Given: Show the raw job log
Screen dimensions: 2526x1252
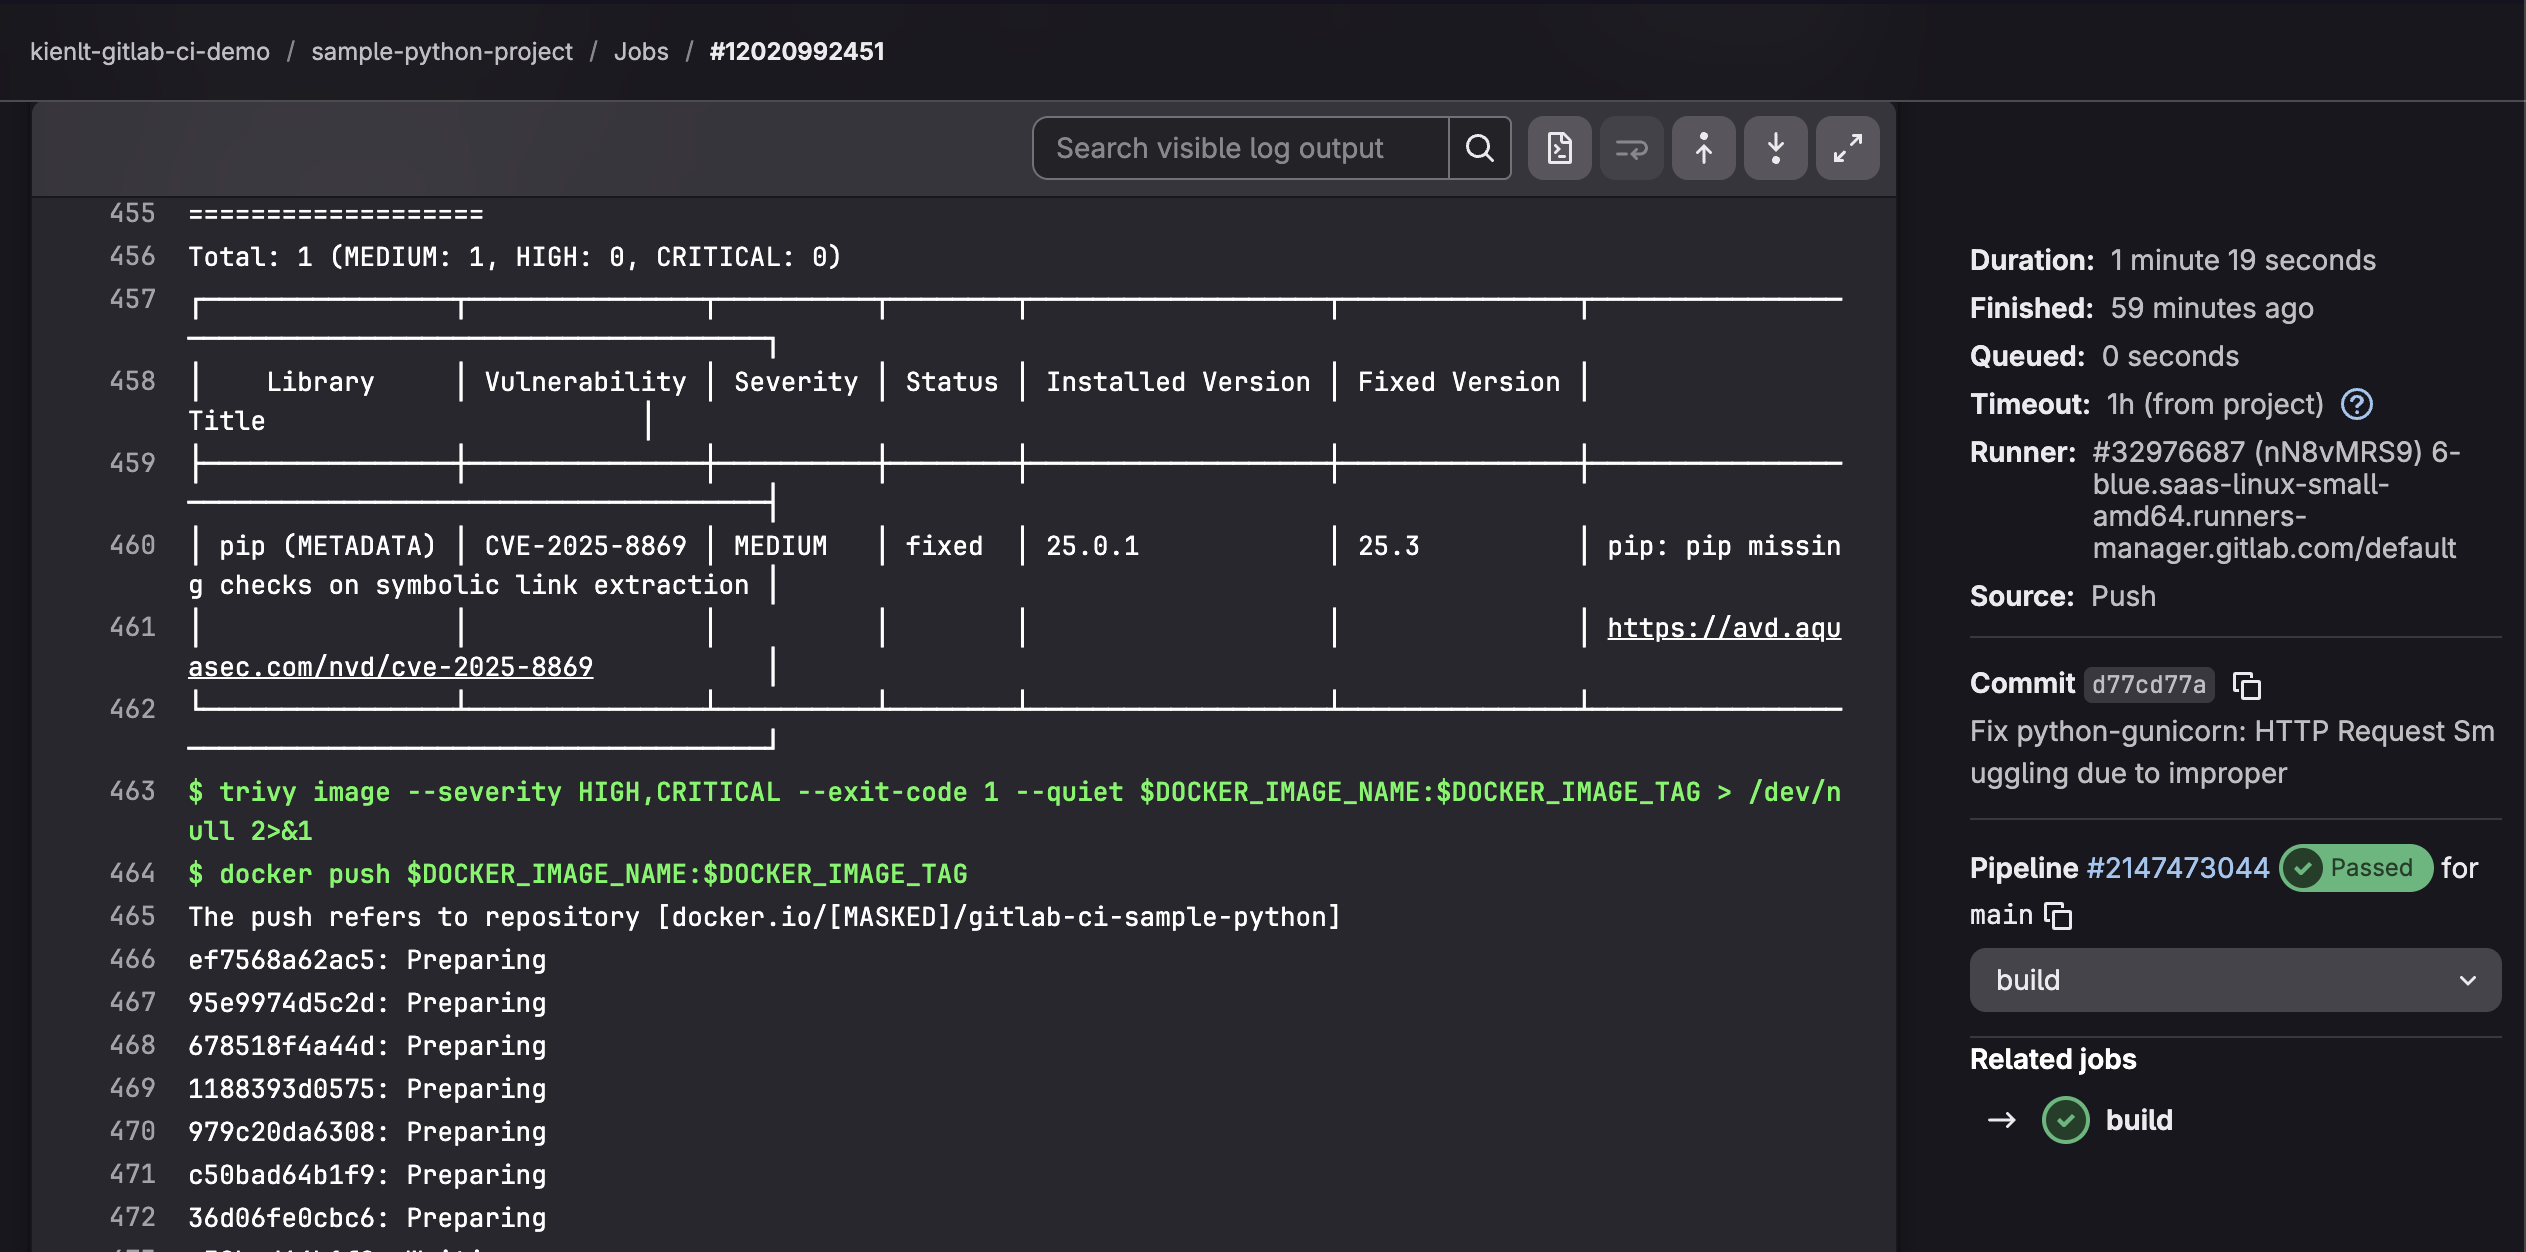Looking at the screenshot, I should click(1560, 148).
